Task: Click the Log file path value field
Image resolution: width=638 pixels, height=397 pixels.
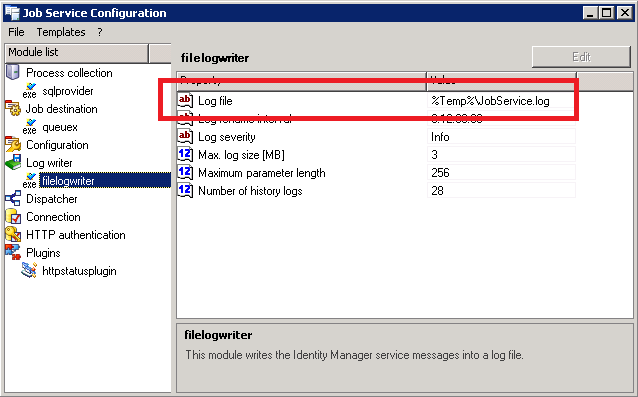Action: pyautogui.click(x=501, y=100)
